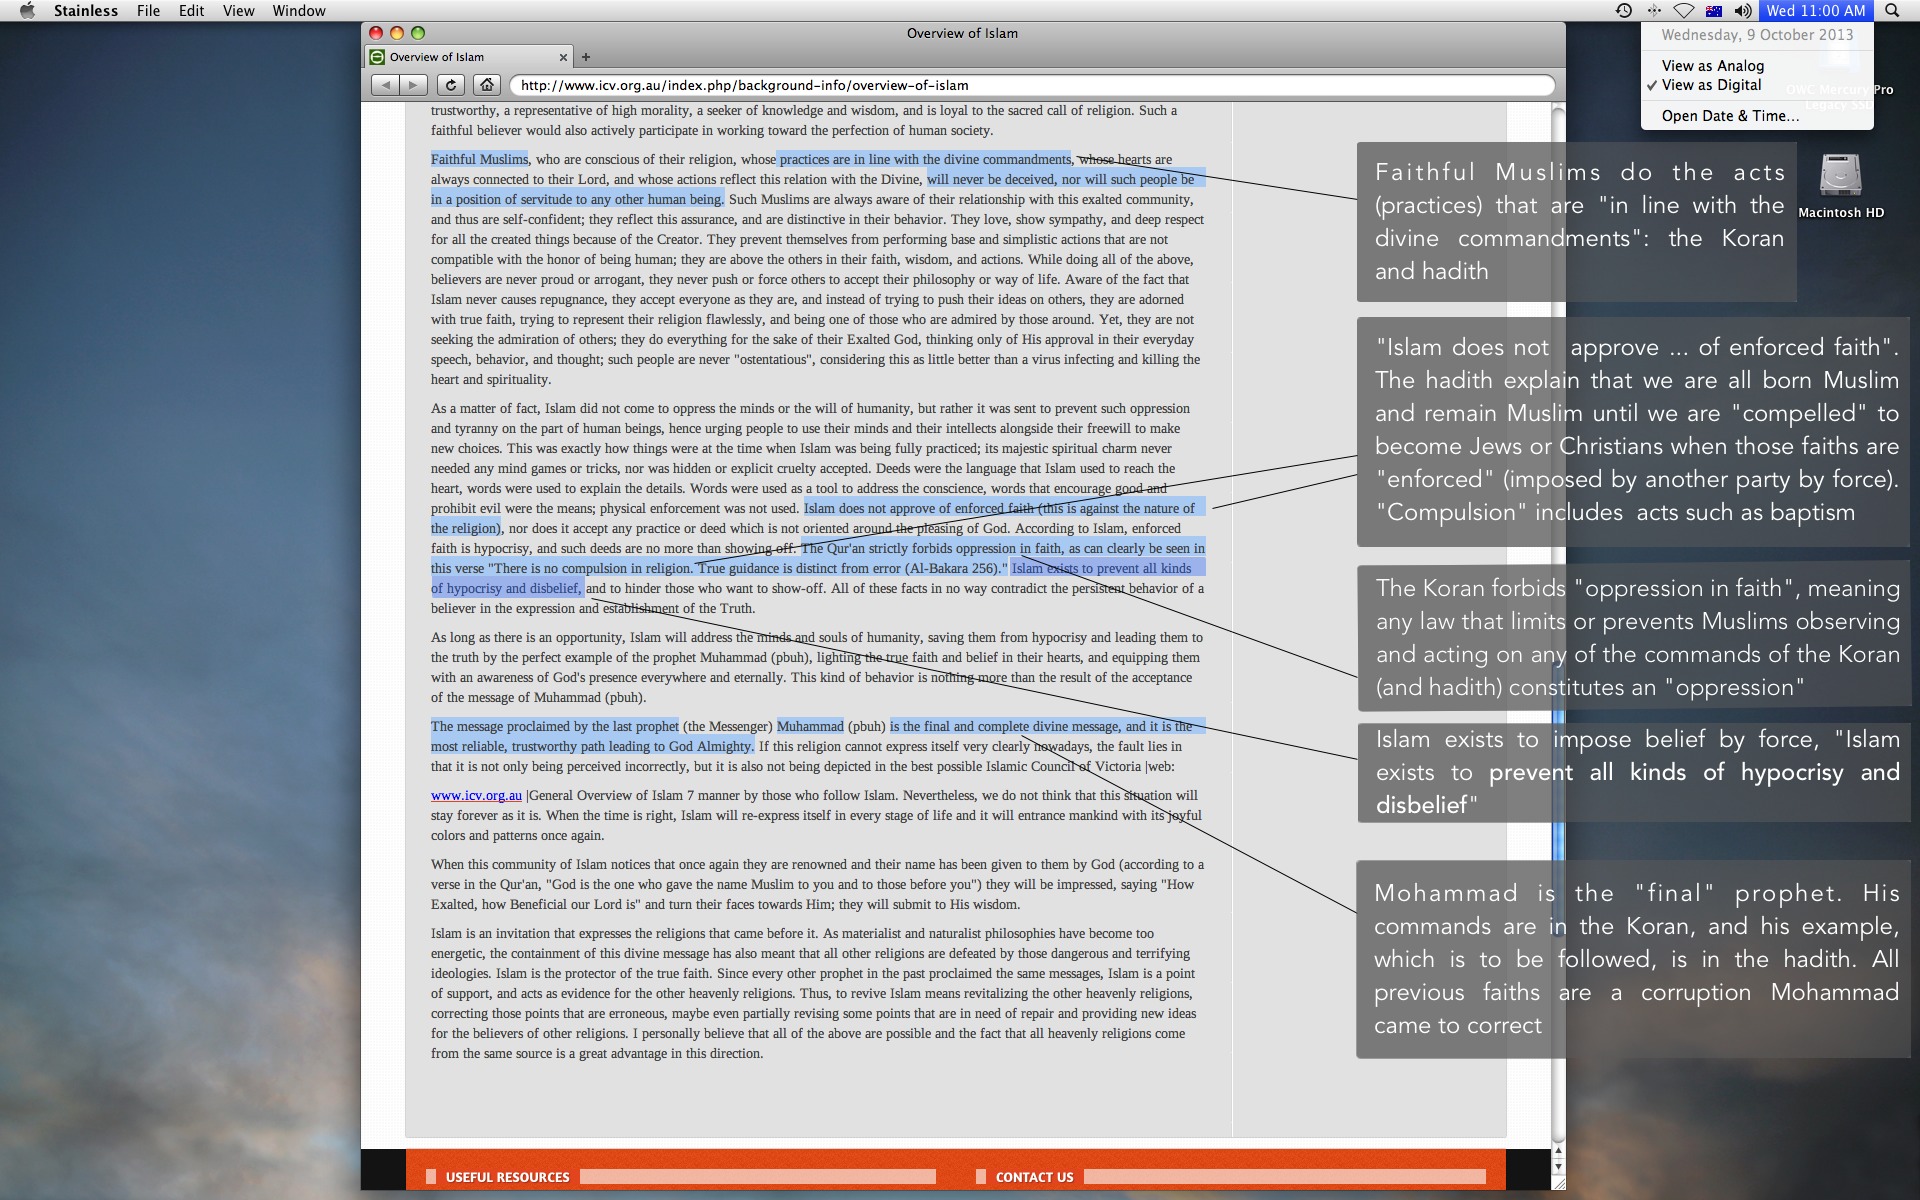Image resolution: width=1920 pixels, height=1200 pixels.
Task: Click the menu bar sync/spinner status icon
Action: click(1654, 10)
